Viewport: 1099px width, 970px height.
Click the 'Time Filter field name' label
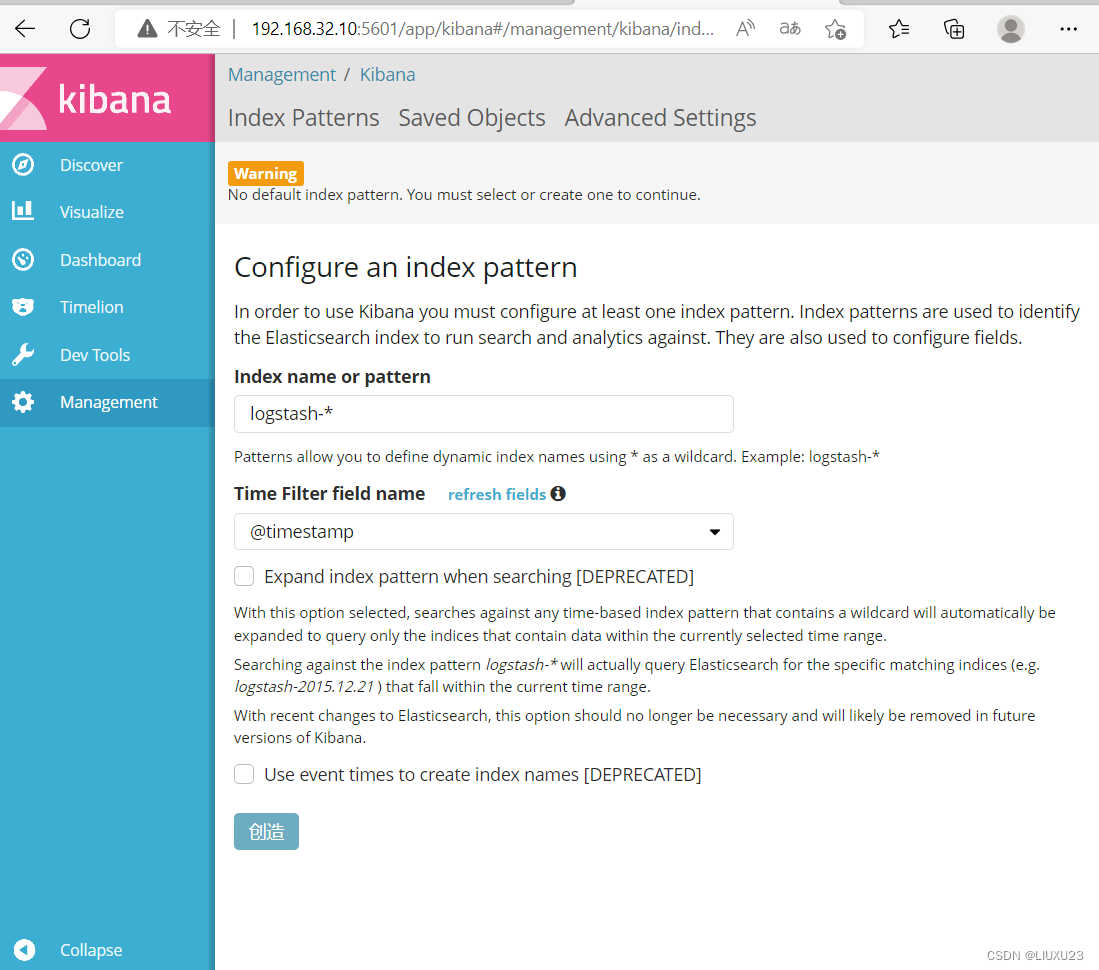coord(329,493)
